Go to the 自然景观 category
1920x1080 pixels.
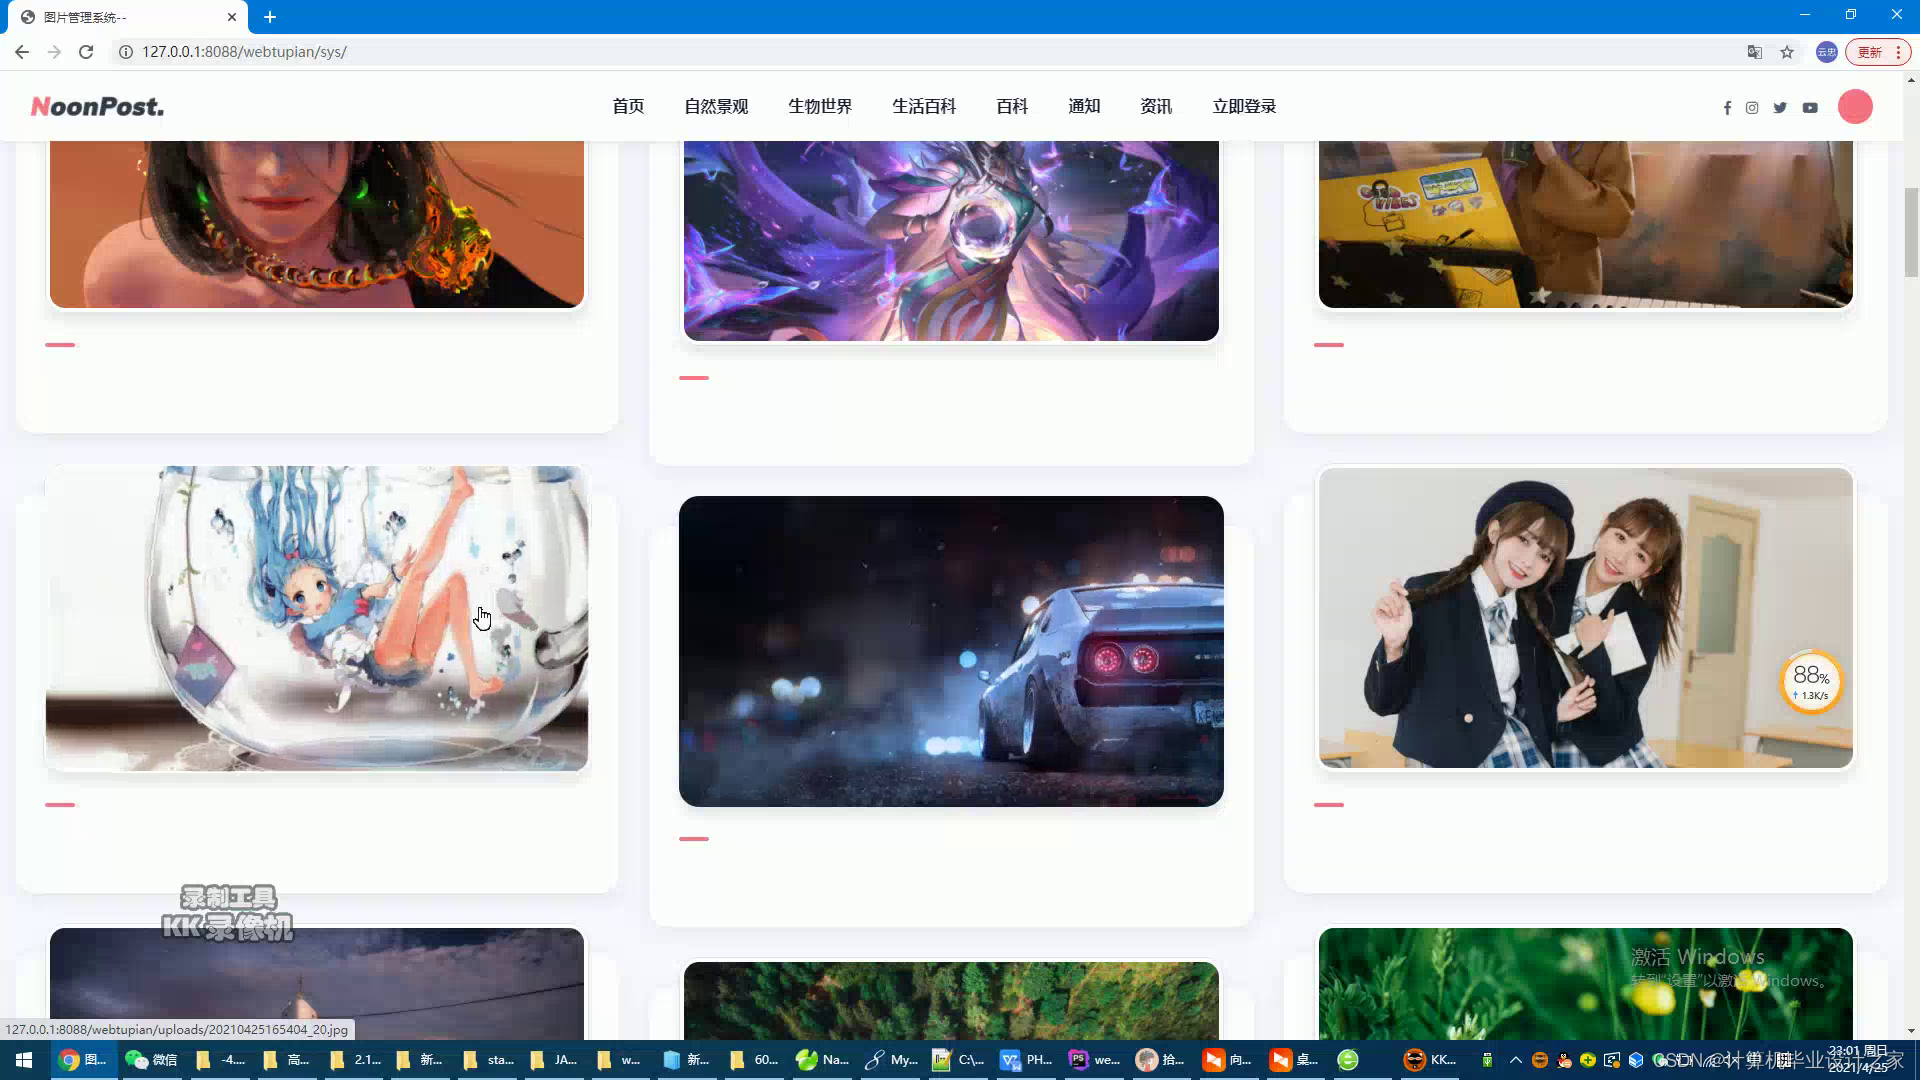[x=716, y=106]
